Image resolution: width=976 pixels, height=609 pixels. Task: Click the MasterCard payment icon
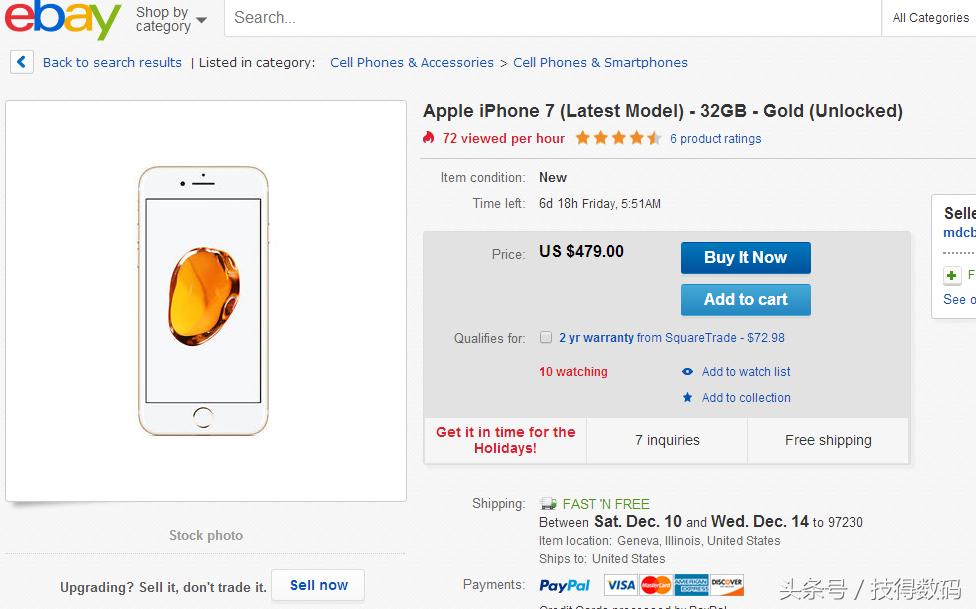pyautogui.click(x=653, y=585)
